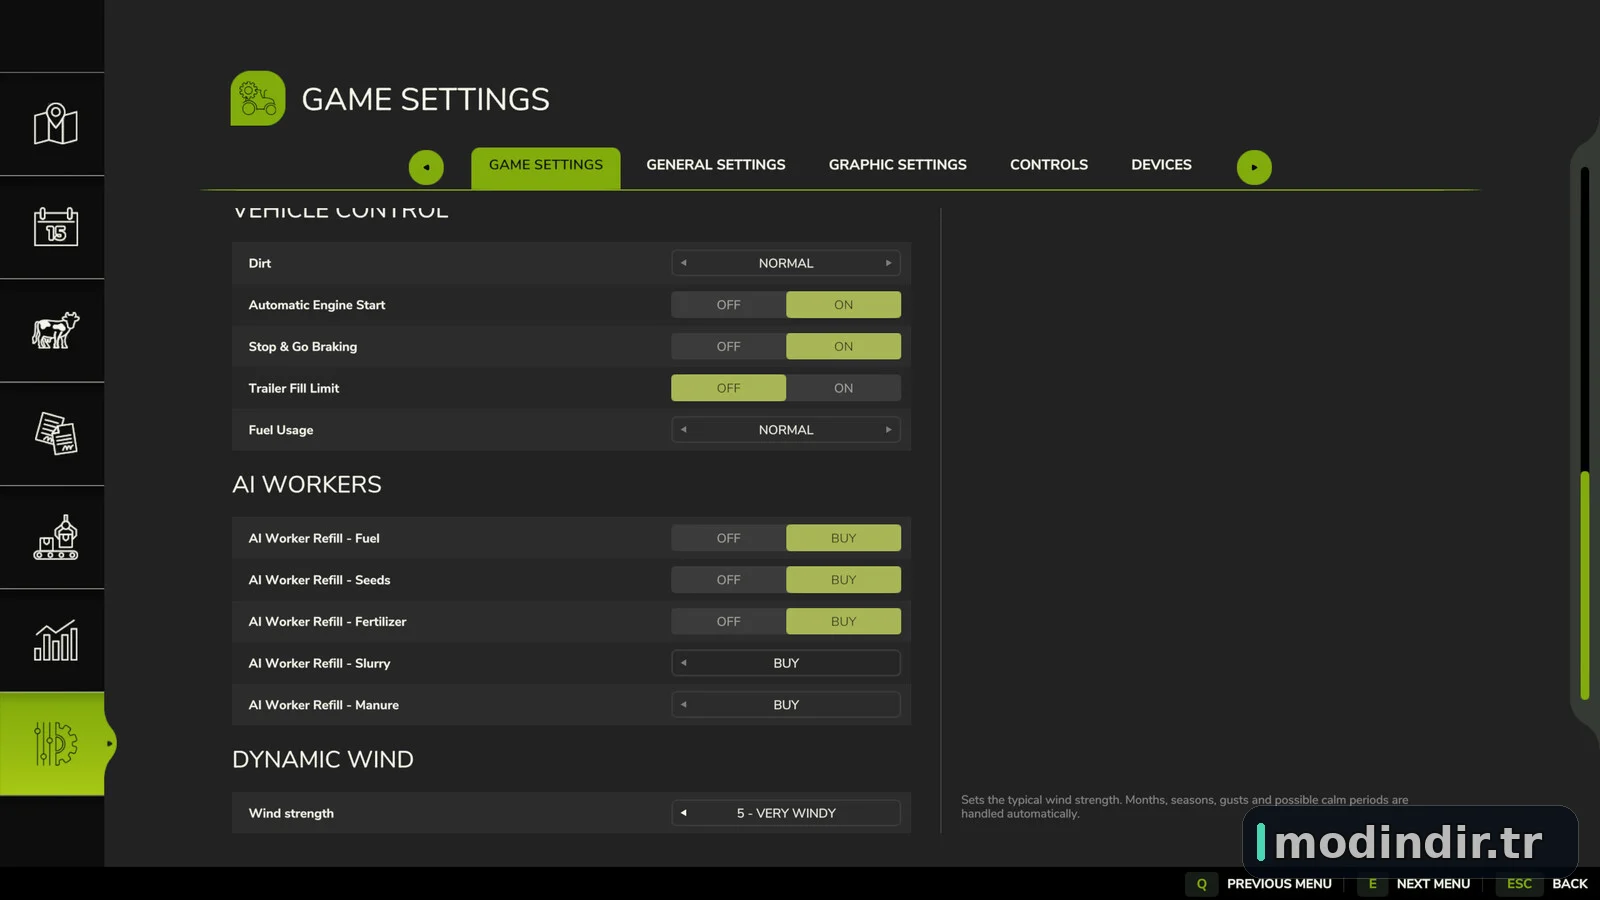1600x900 pixels.
Task: Click the DYNAMIC WIND section heading
Action: [x=322, y=759]
